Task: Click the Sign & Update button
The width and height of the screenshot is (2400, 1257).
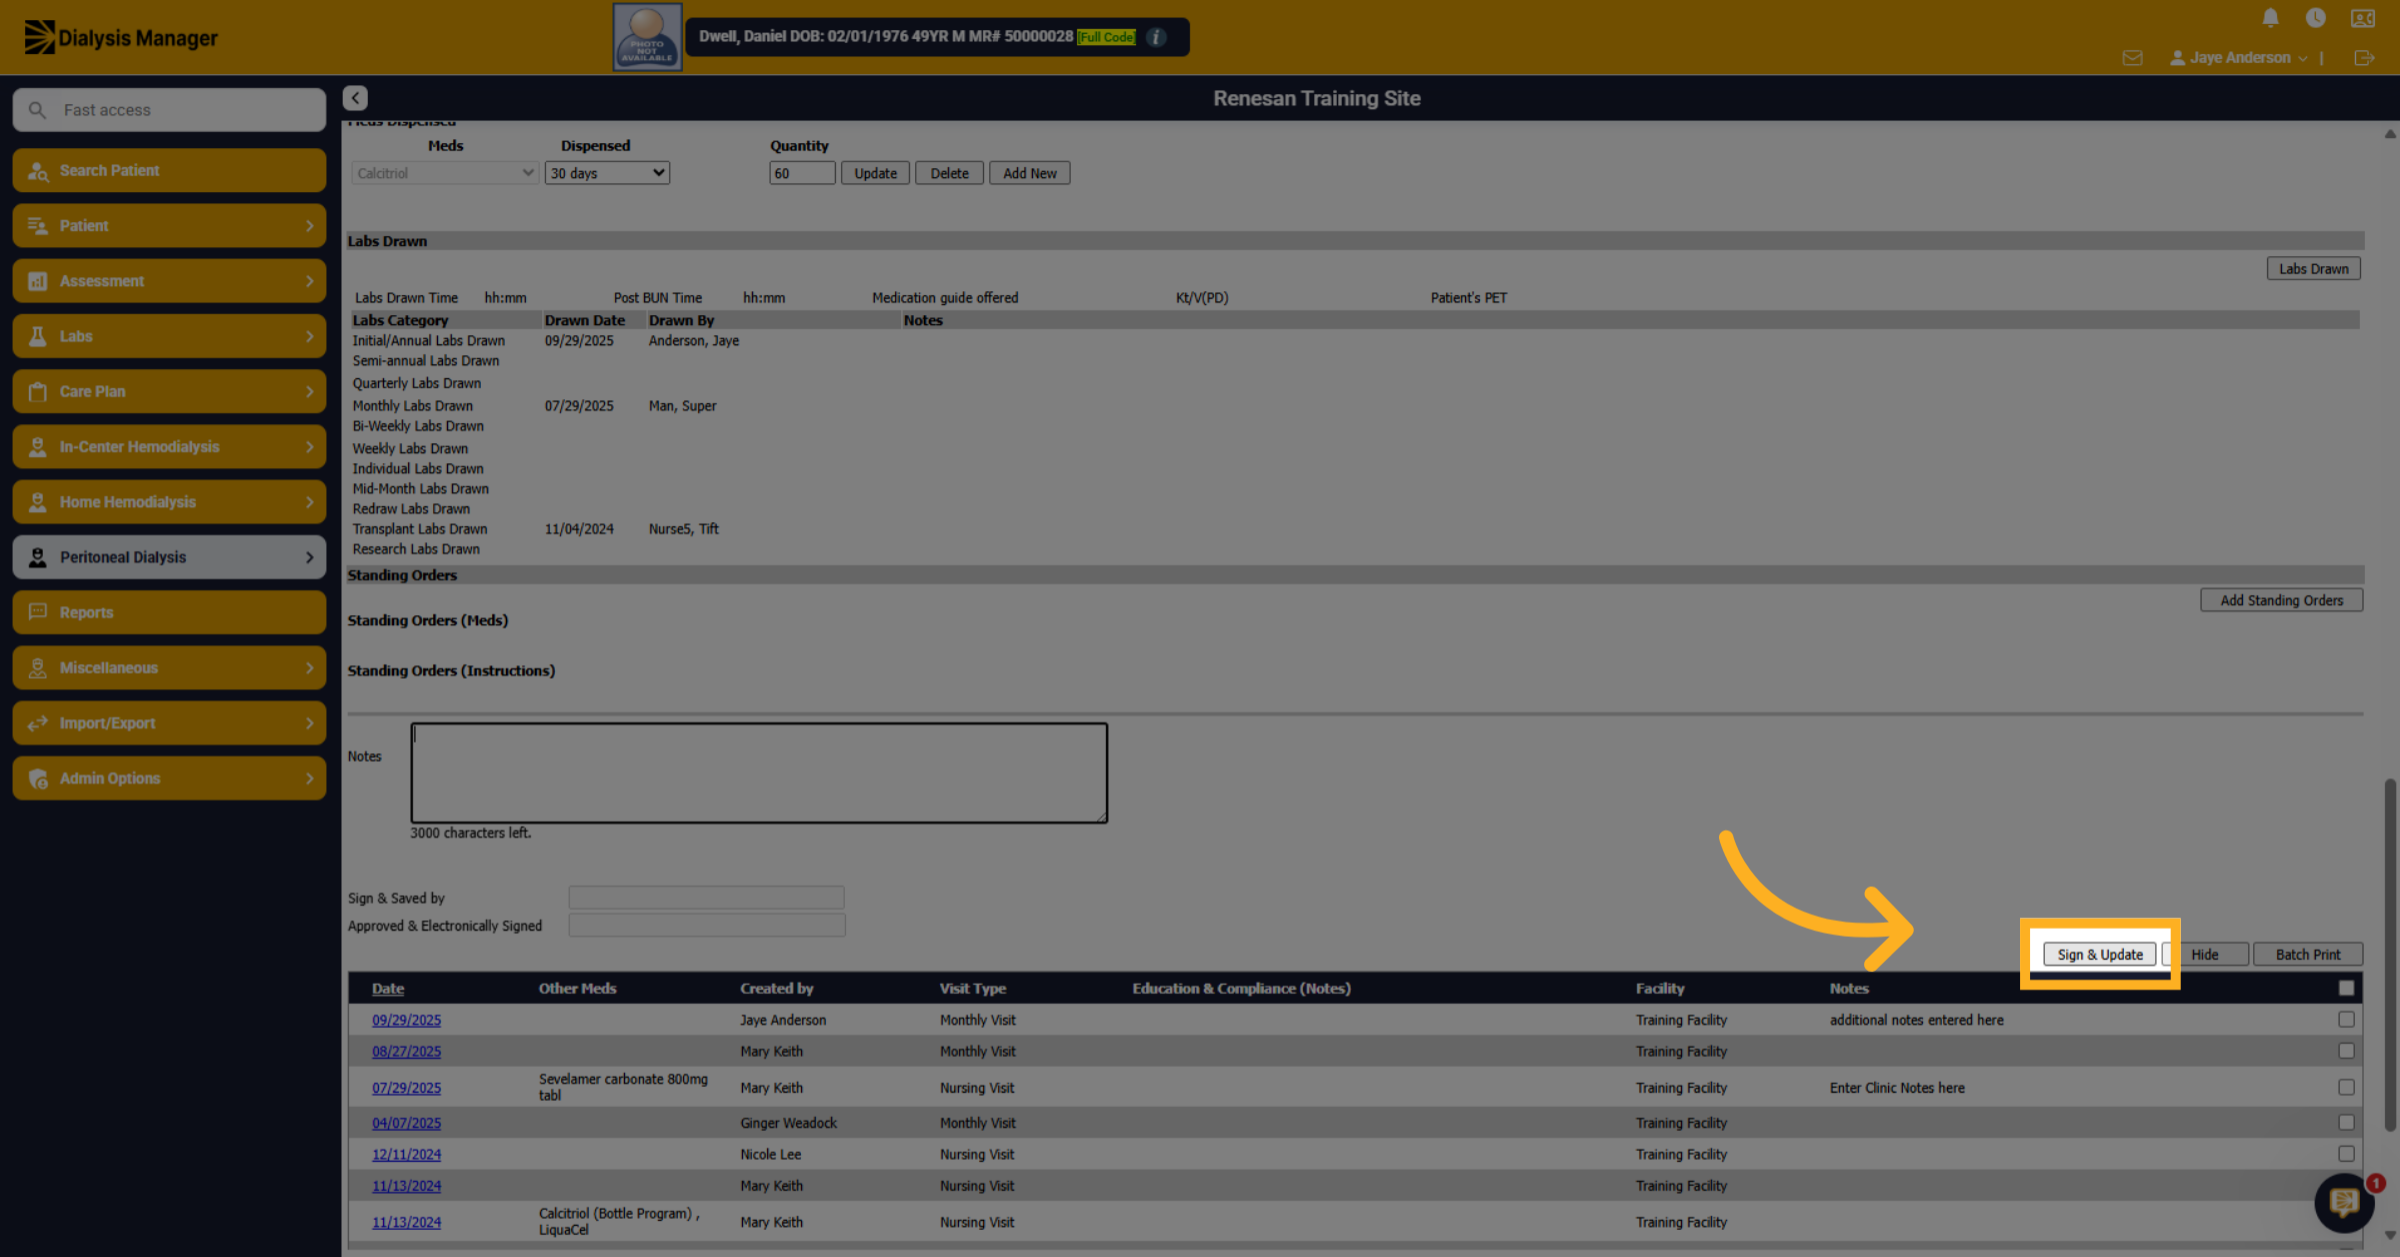Action: (2099, 955)
